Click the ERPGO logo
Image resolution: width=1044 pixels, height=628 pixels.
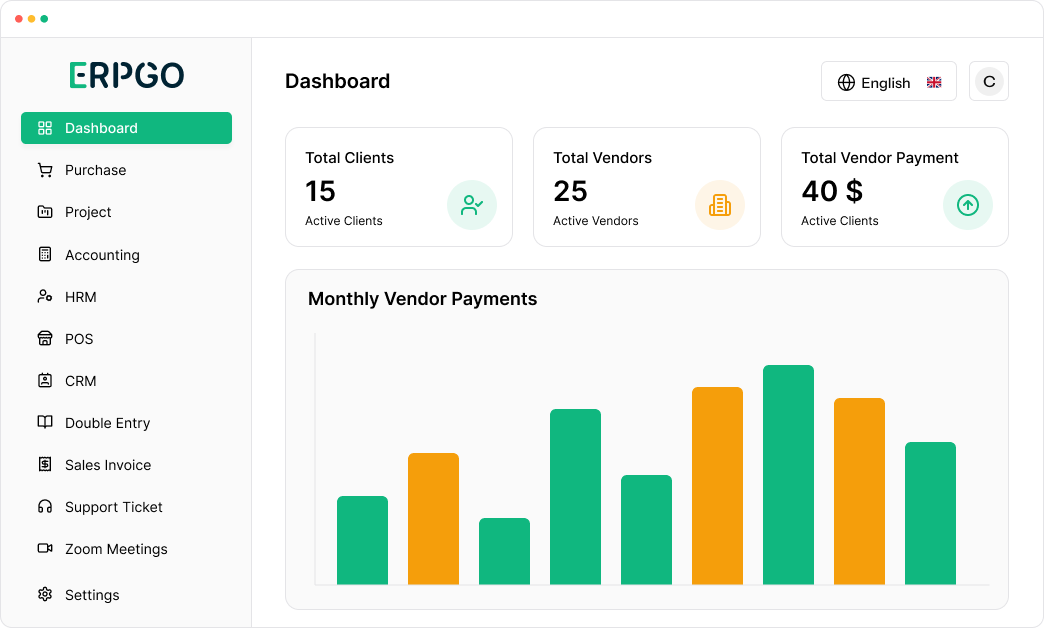[x=127, y=75]
